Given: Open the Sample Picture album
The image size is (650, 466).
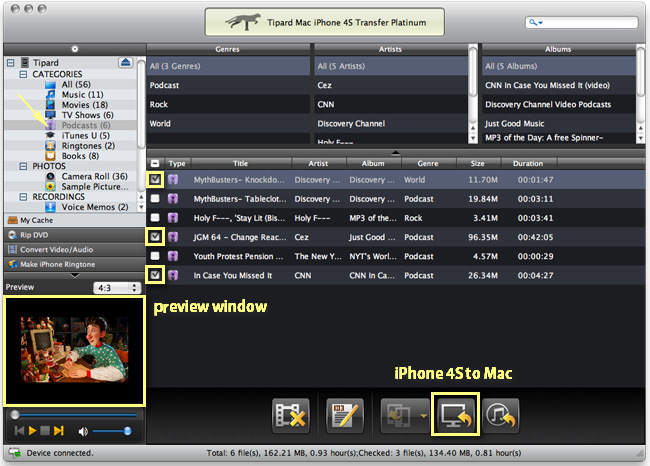Looking at the screenshot, I should 95,187.
